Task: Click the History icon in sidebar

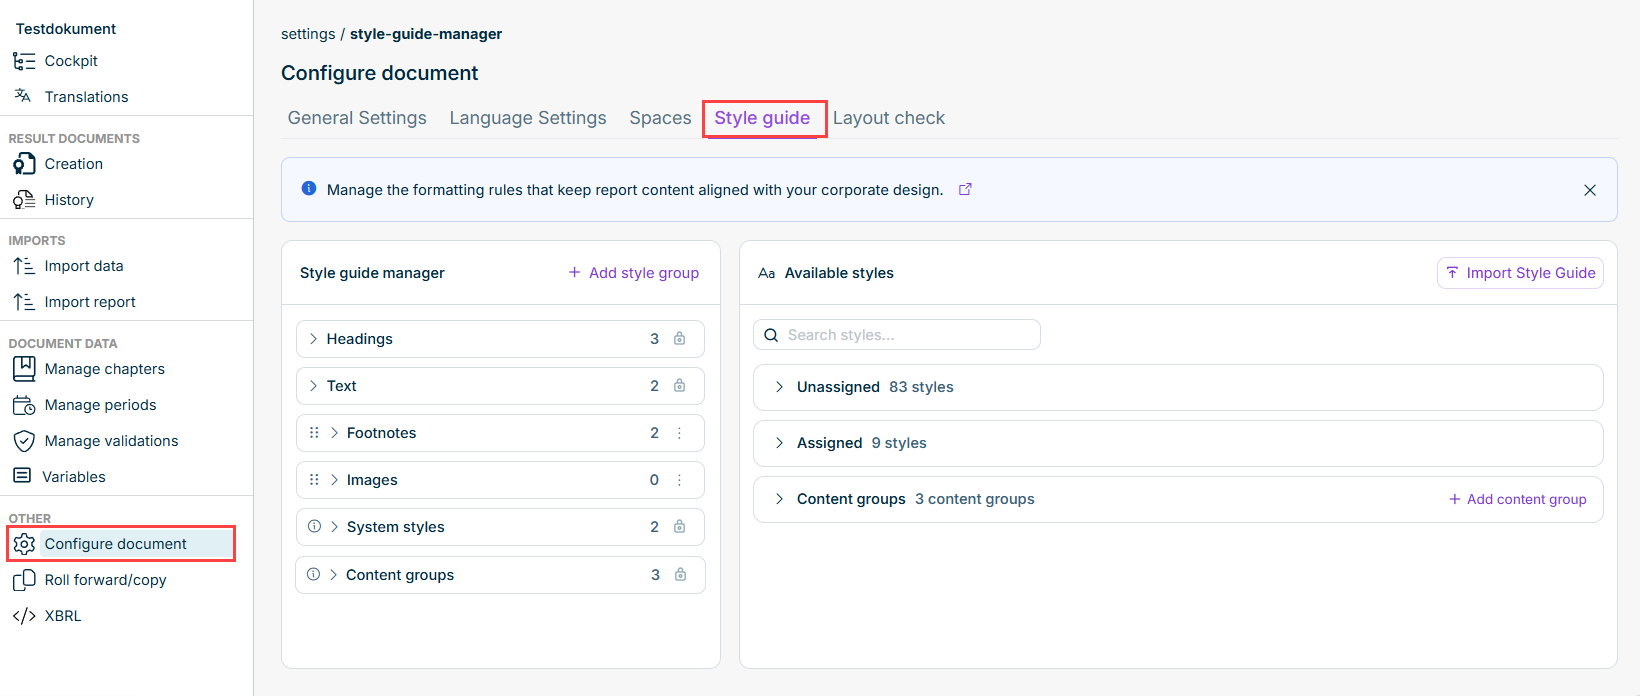Action: 24,200
